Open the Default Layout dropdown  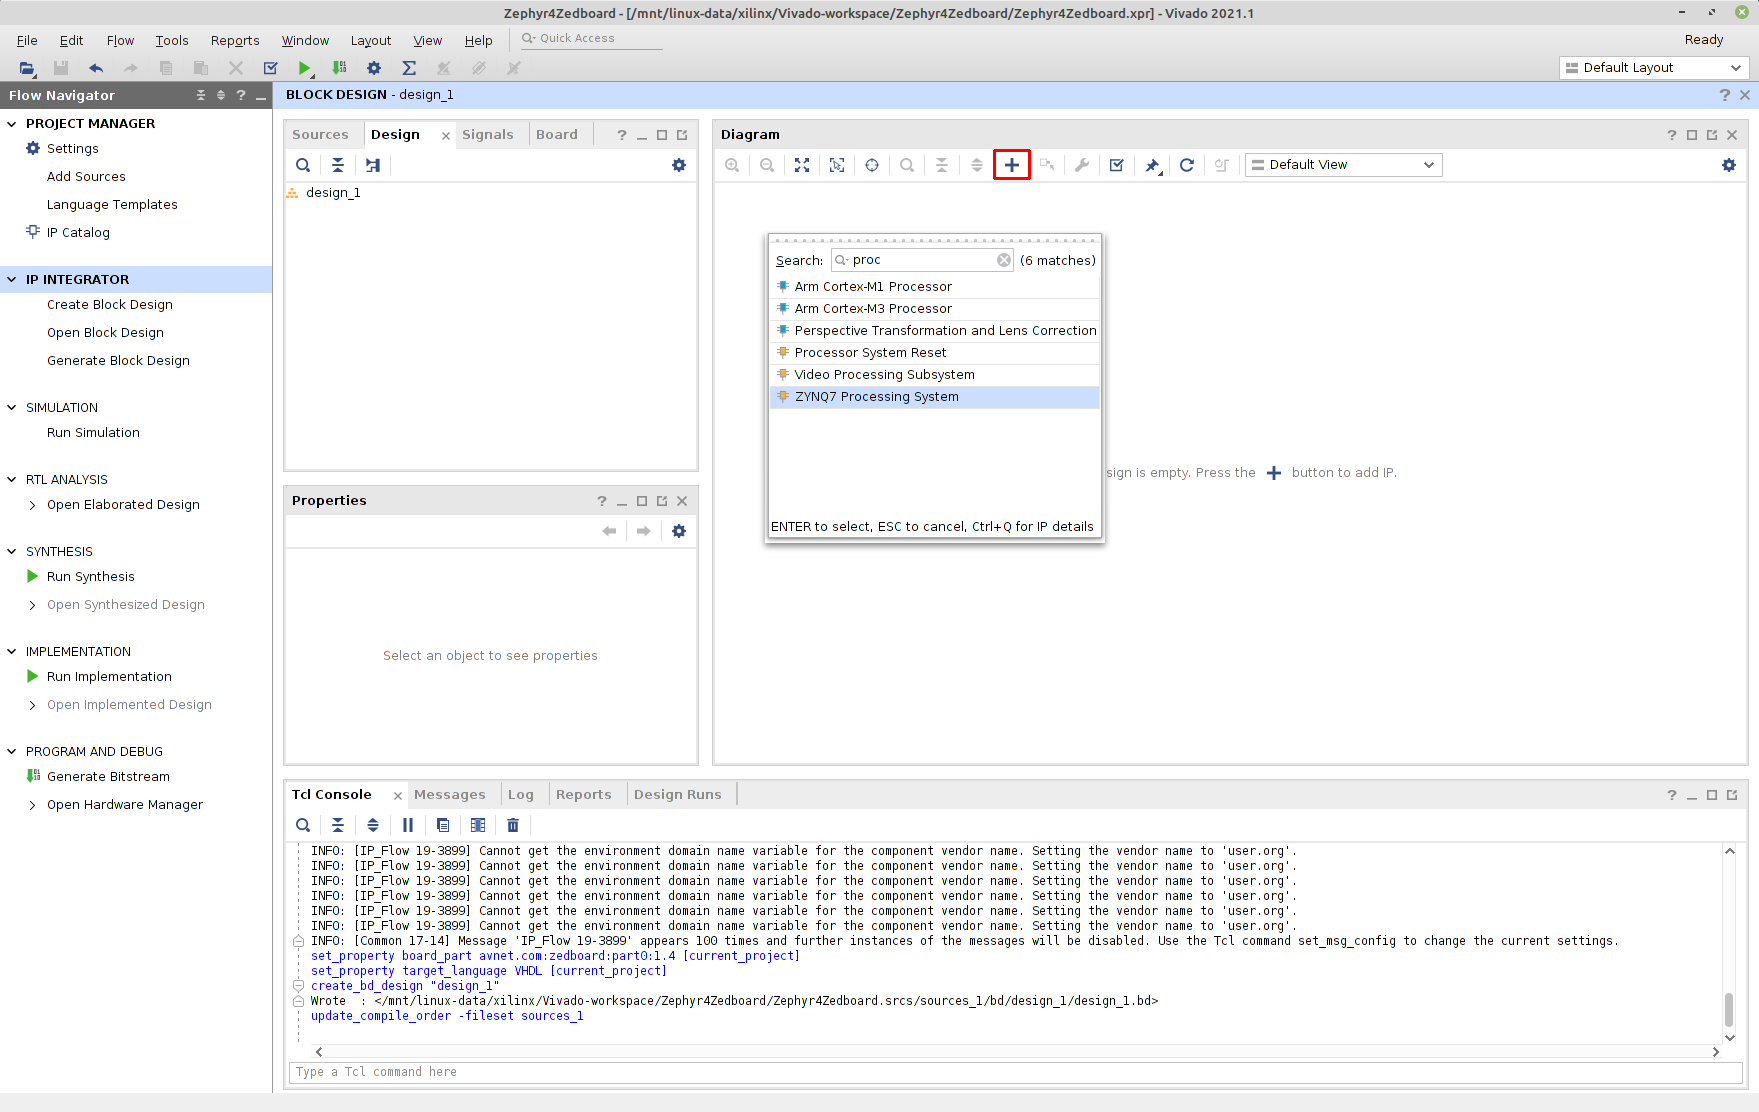click(x=1653, y=67)
